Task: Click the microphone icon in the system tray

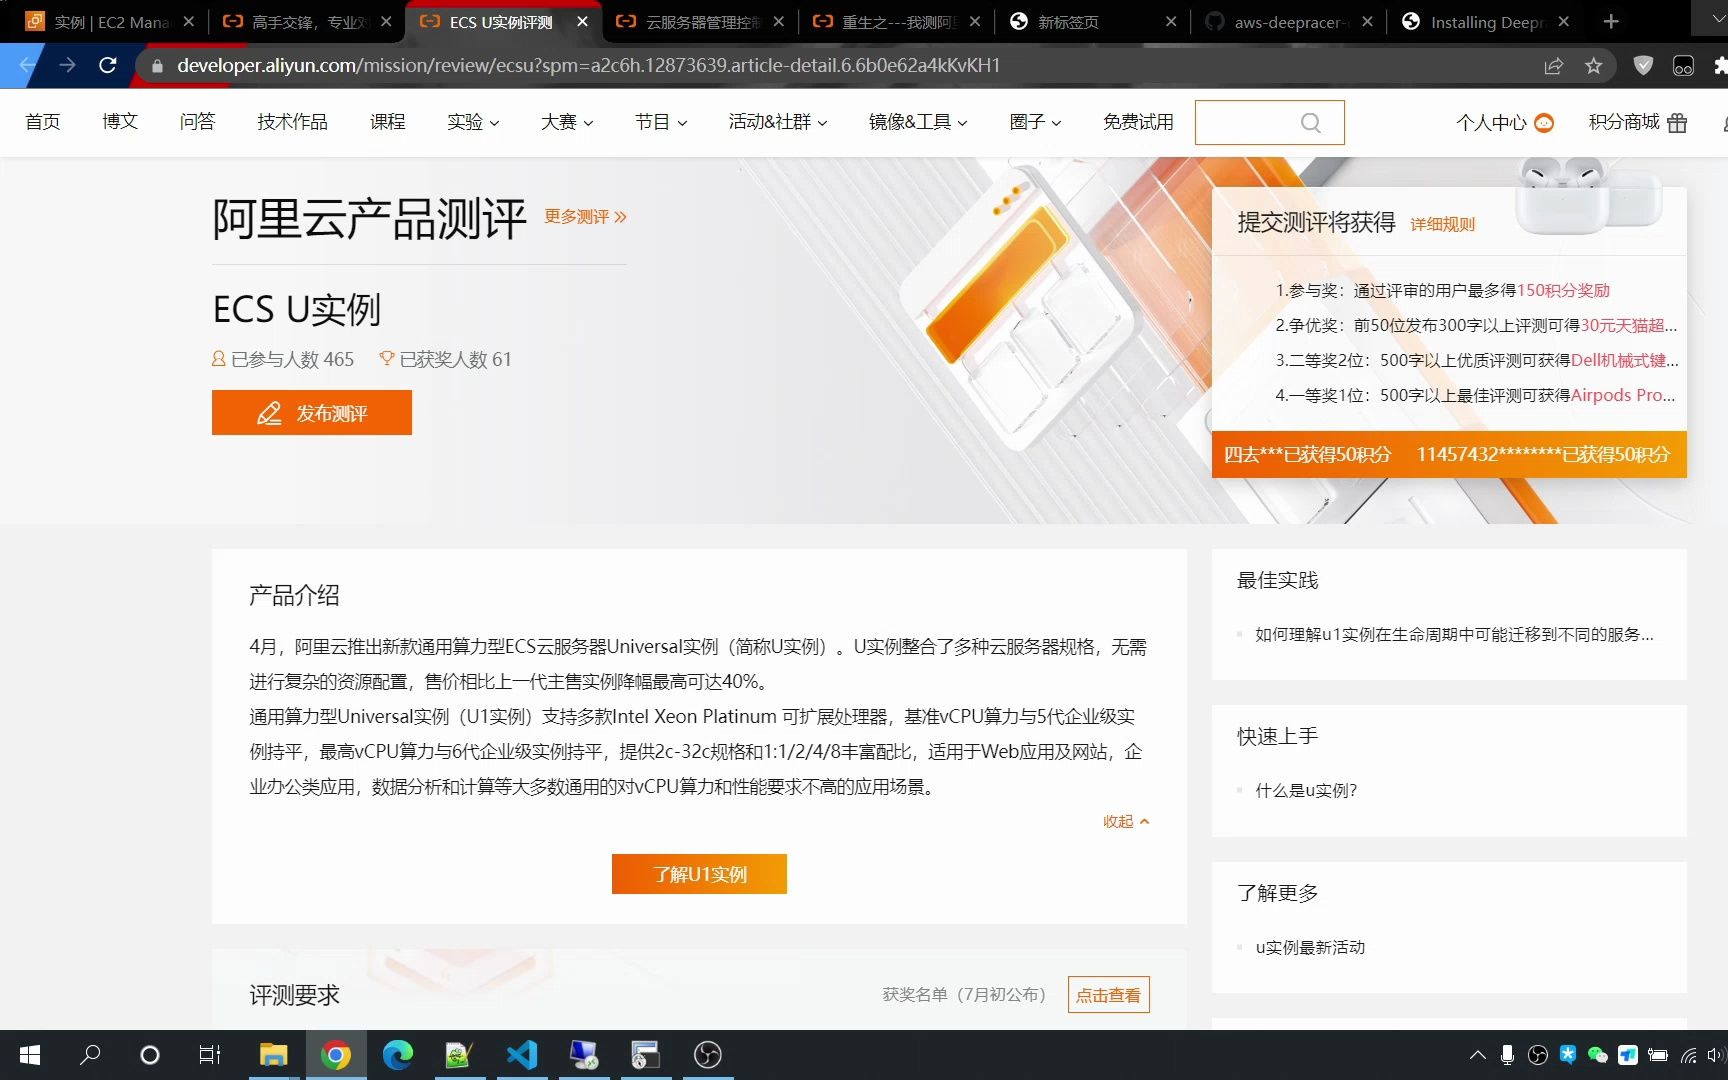Action: [1507, 1055]
